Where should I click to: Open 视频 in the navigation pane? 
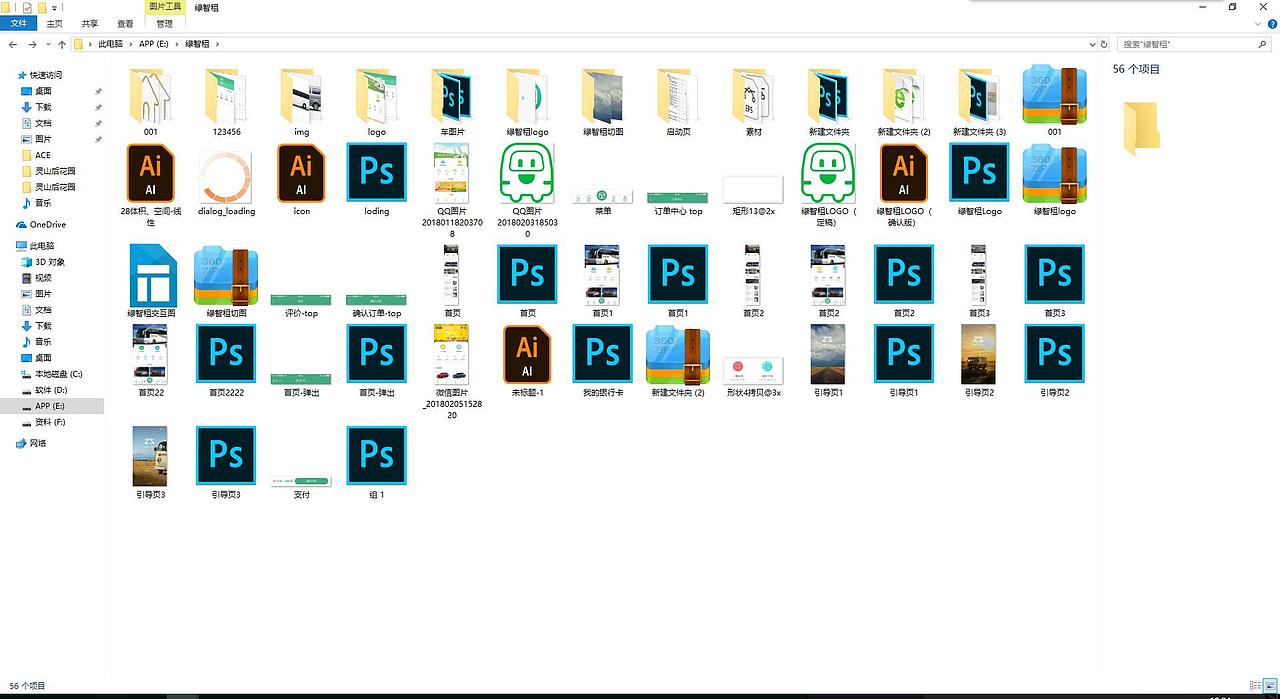coord(36,278)
